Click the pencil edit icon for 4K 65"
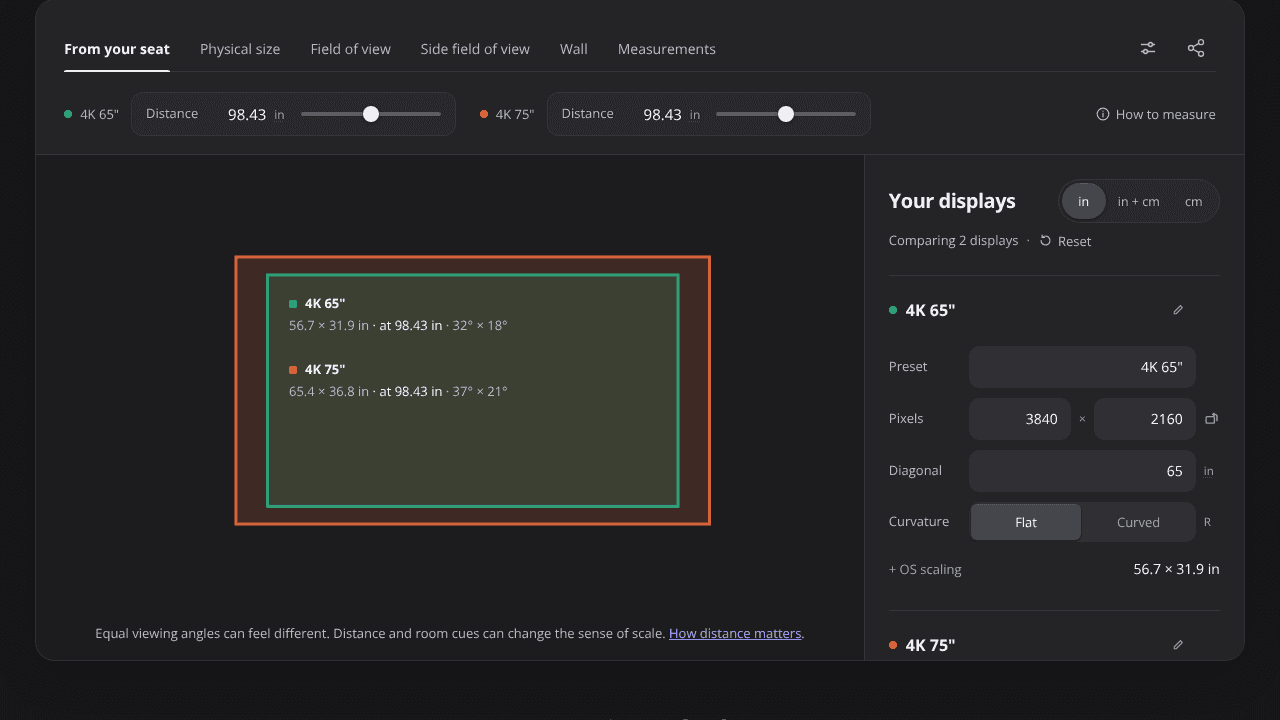Screen dimensions: 1280x720 click(1178, 310)
